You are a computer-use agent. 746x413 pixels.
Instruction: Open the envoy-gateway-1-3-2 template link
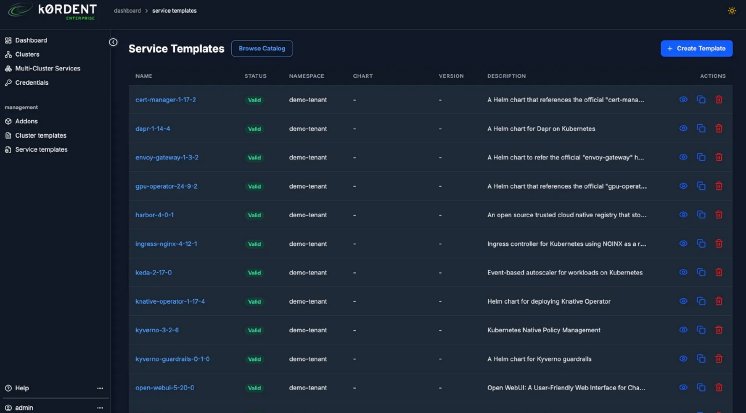pos(167,157)
